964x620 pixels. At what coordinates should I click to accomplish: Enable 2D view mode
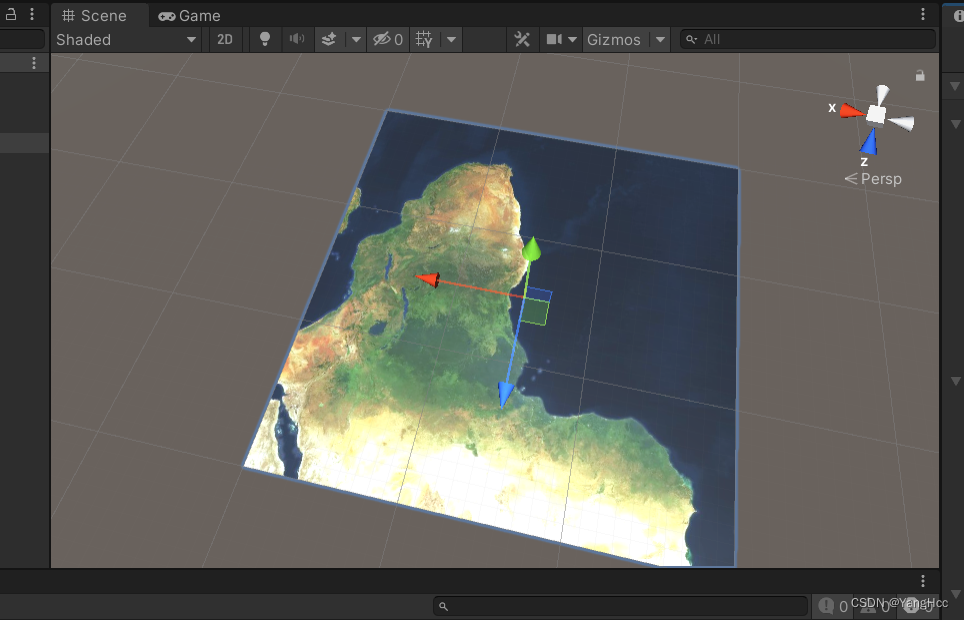tap(224, 39)
